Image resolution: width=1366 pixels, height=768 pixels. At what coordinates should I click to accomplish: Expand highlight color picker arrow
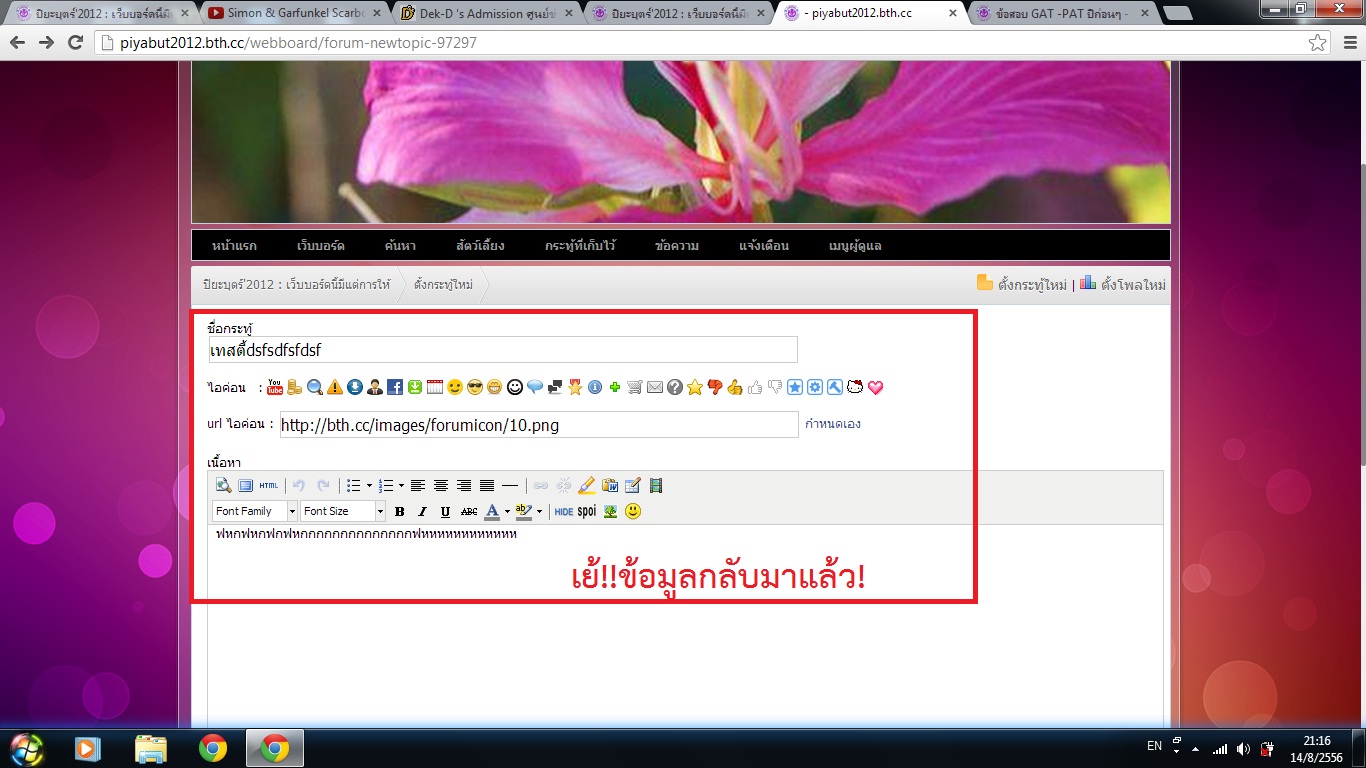(x=539, y=511)
